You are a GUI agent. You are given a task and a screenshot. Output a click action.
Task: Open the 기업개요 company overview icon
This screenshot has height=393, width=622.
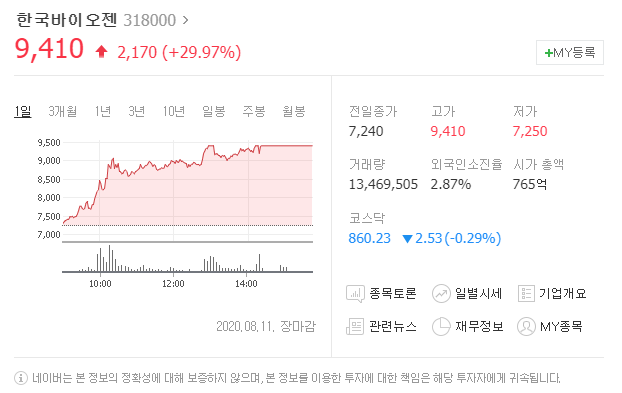tap(526, 294)
